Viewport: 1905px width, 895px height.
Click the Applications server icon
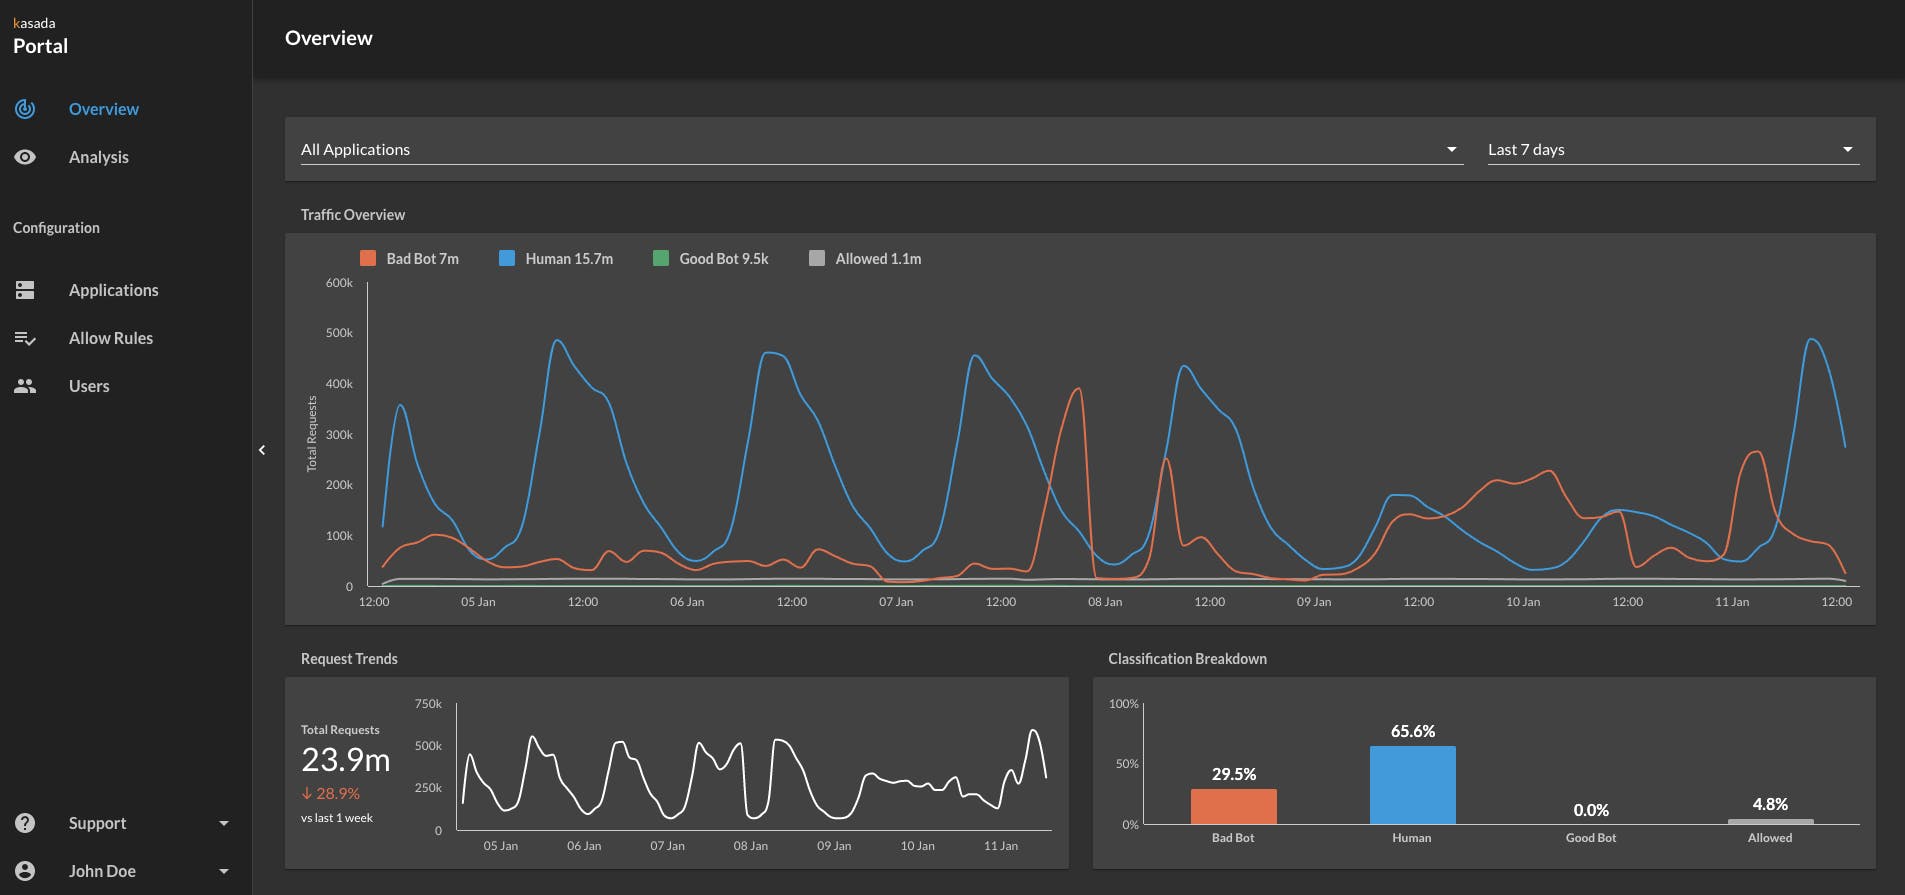click(25, 290)
